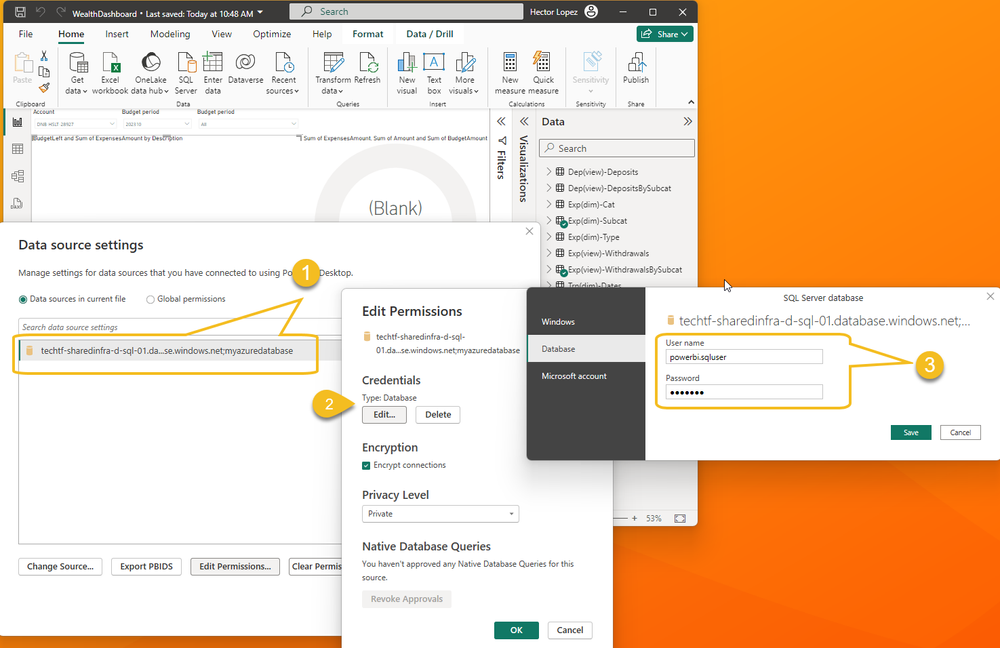Click the Save button in SQL dialog

point(911,432)
